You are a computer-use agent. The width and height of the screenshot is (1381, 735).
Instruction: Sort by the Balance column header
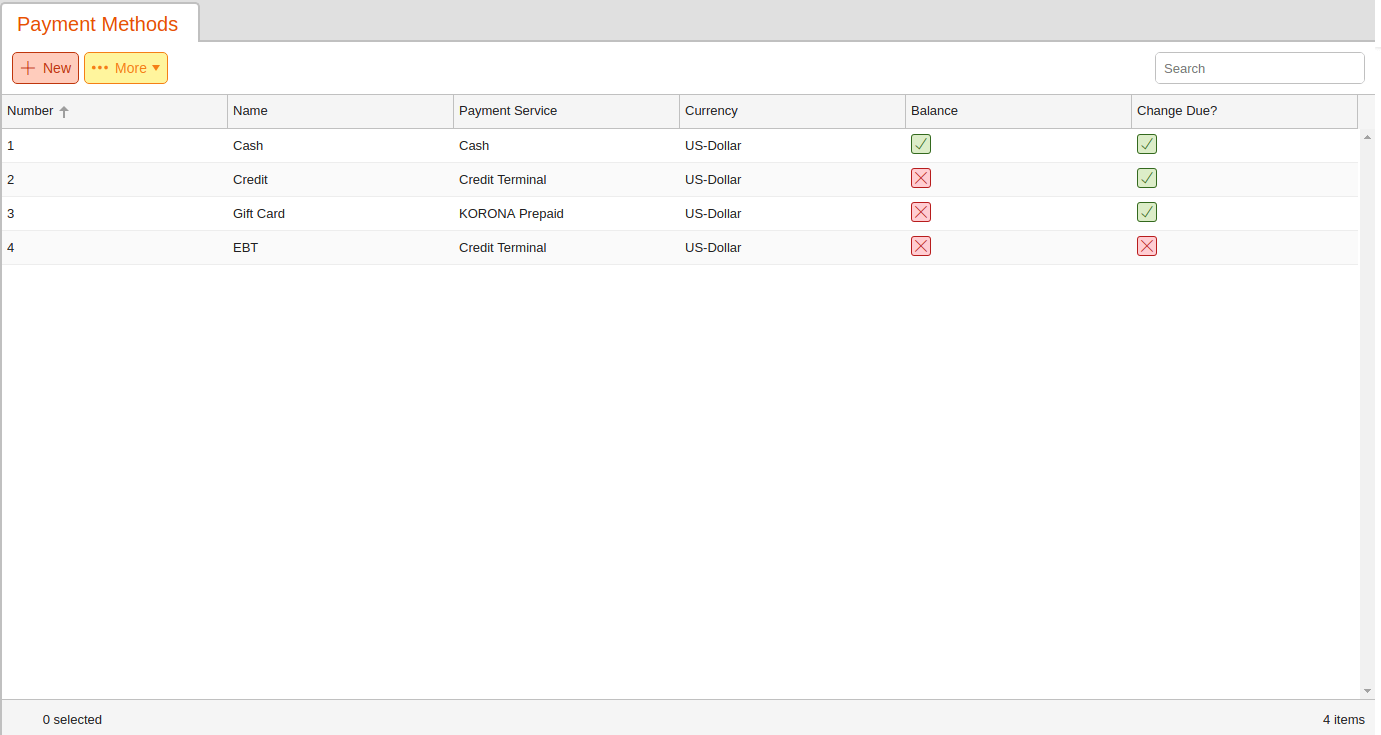click(x=1018, y=111)
